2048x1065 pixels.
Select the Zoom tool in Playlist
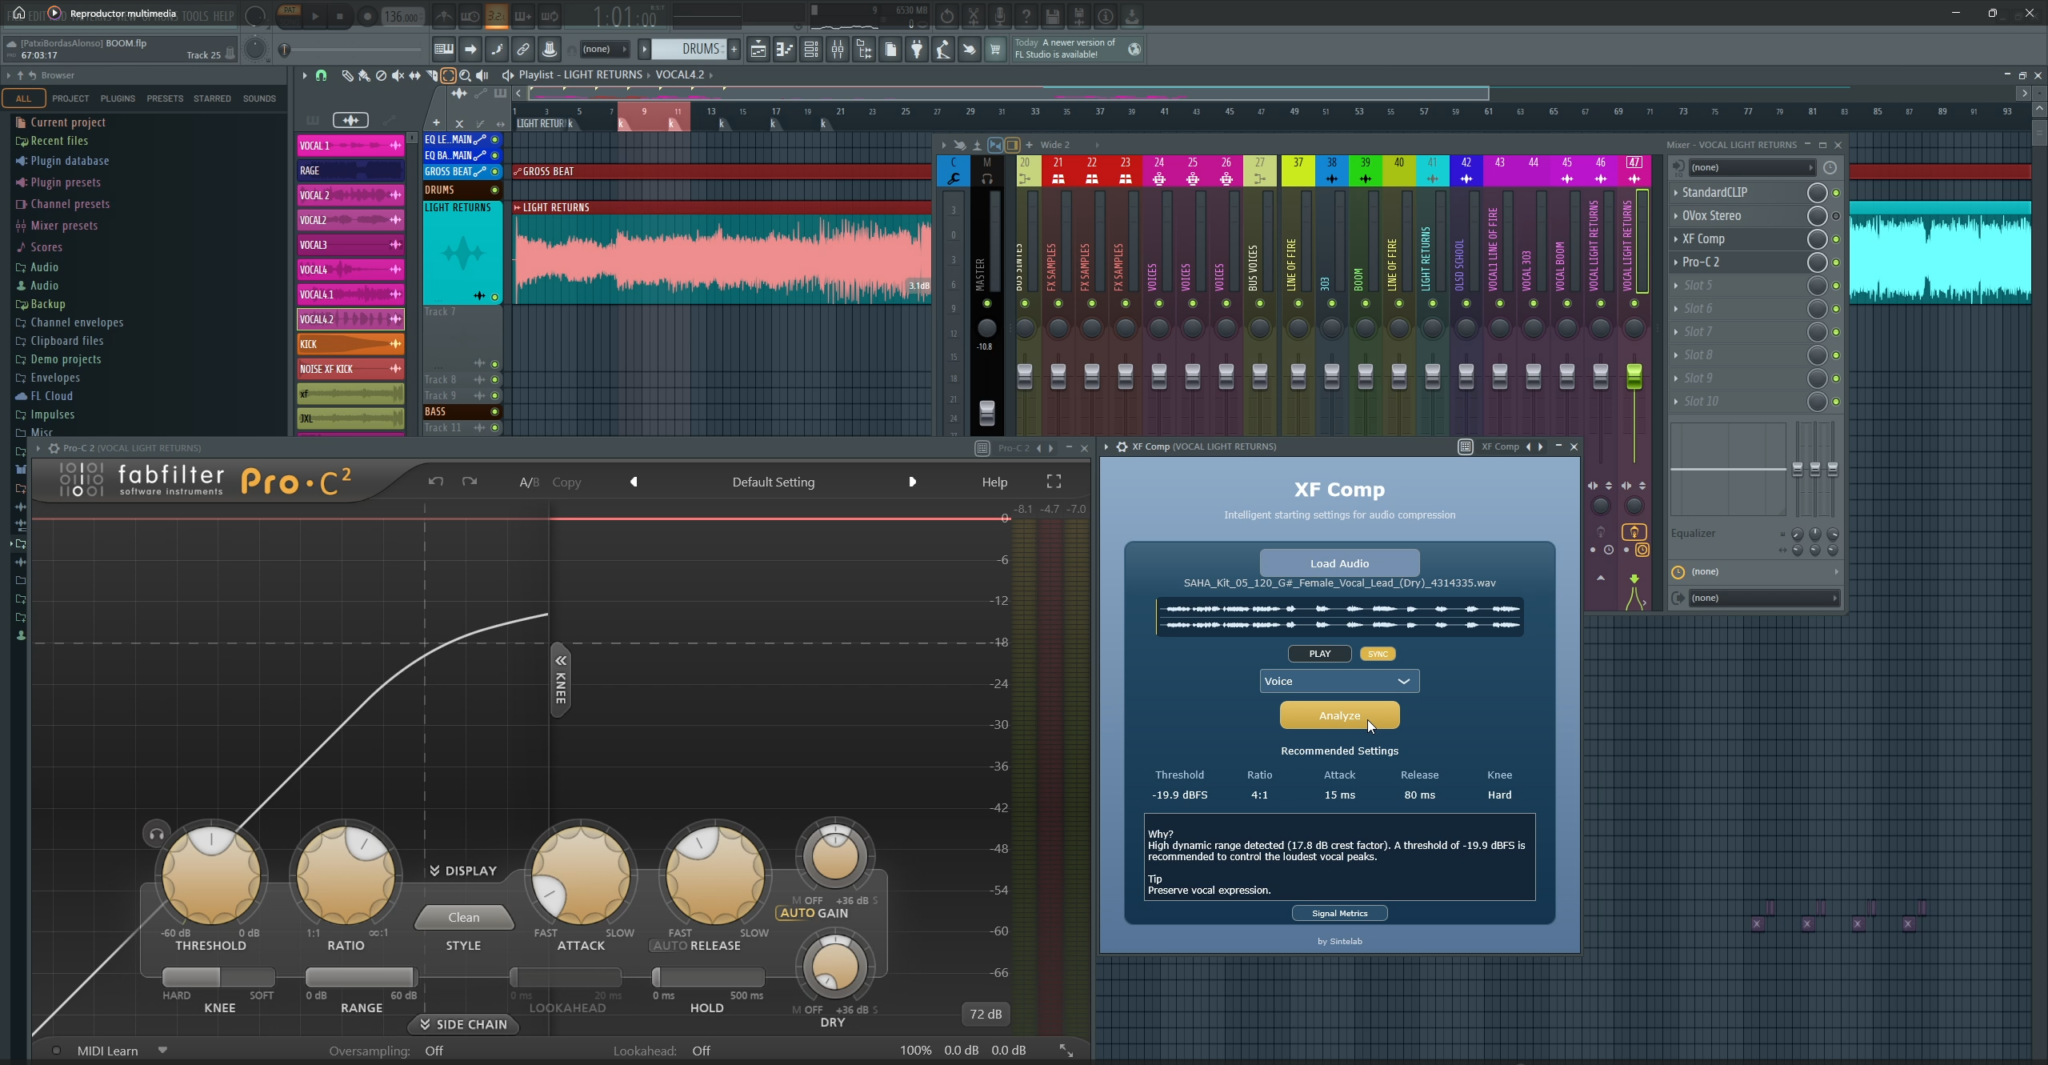[x=465, y=75]
